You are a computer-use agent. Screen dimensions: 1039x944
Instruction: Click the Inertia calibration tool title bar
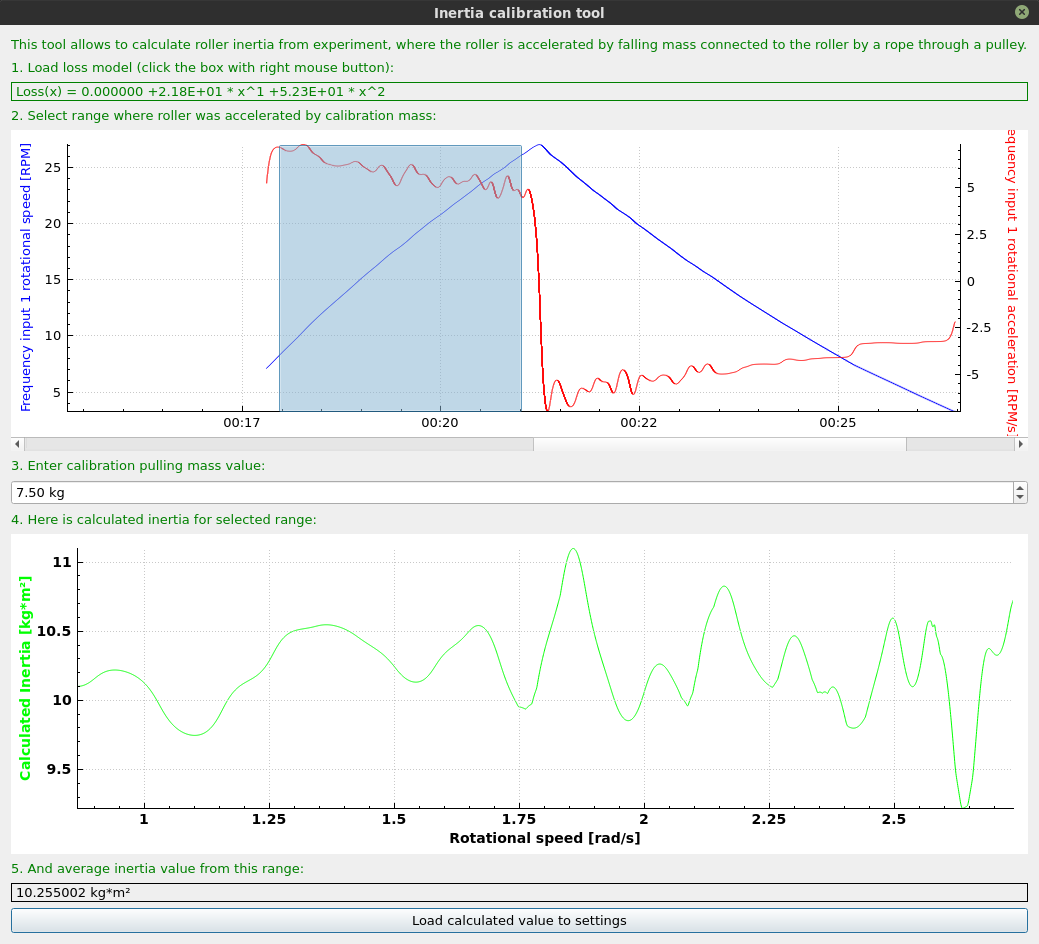(519, 13)
